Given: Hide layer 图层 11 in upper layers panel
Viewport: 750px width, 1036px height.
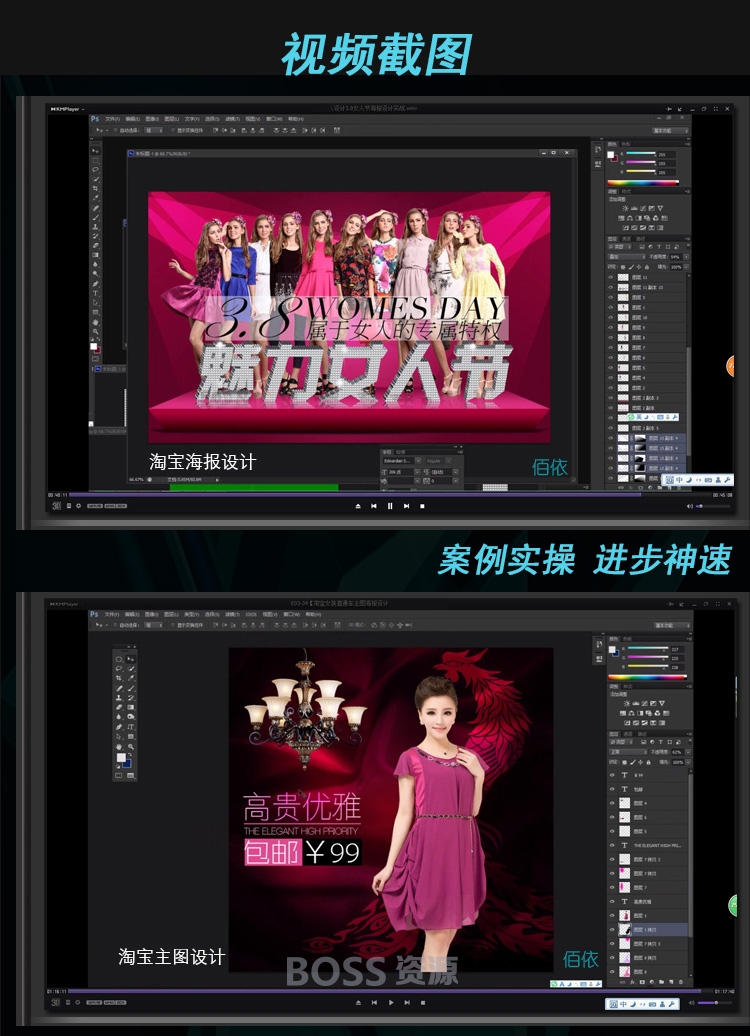Looking at the screenshot, I should 611,278.
